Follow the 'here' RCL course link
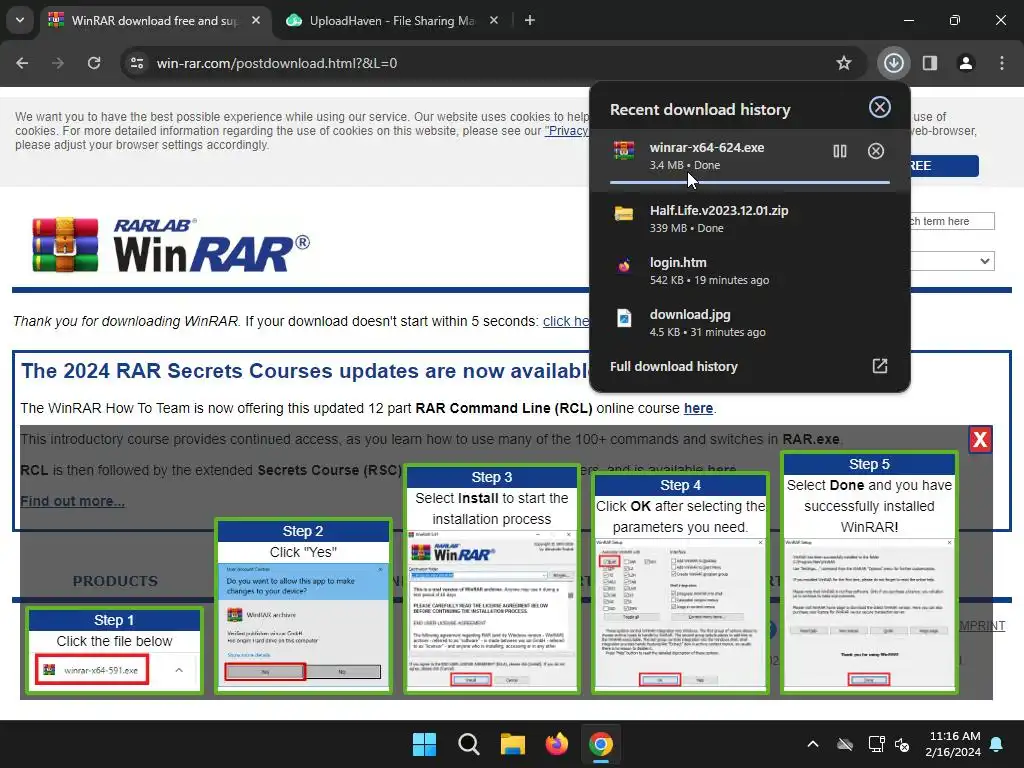1024x768 pixels. (x=698, y=408)
